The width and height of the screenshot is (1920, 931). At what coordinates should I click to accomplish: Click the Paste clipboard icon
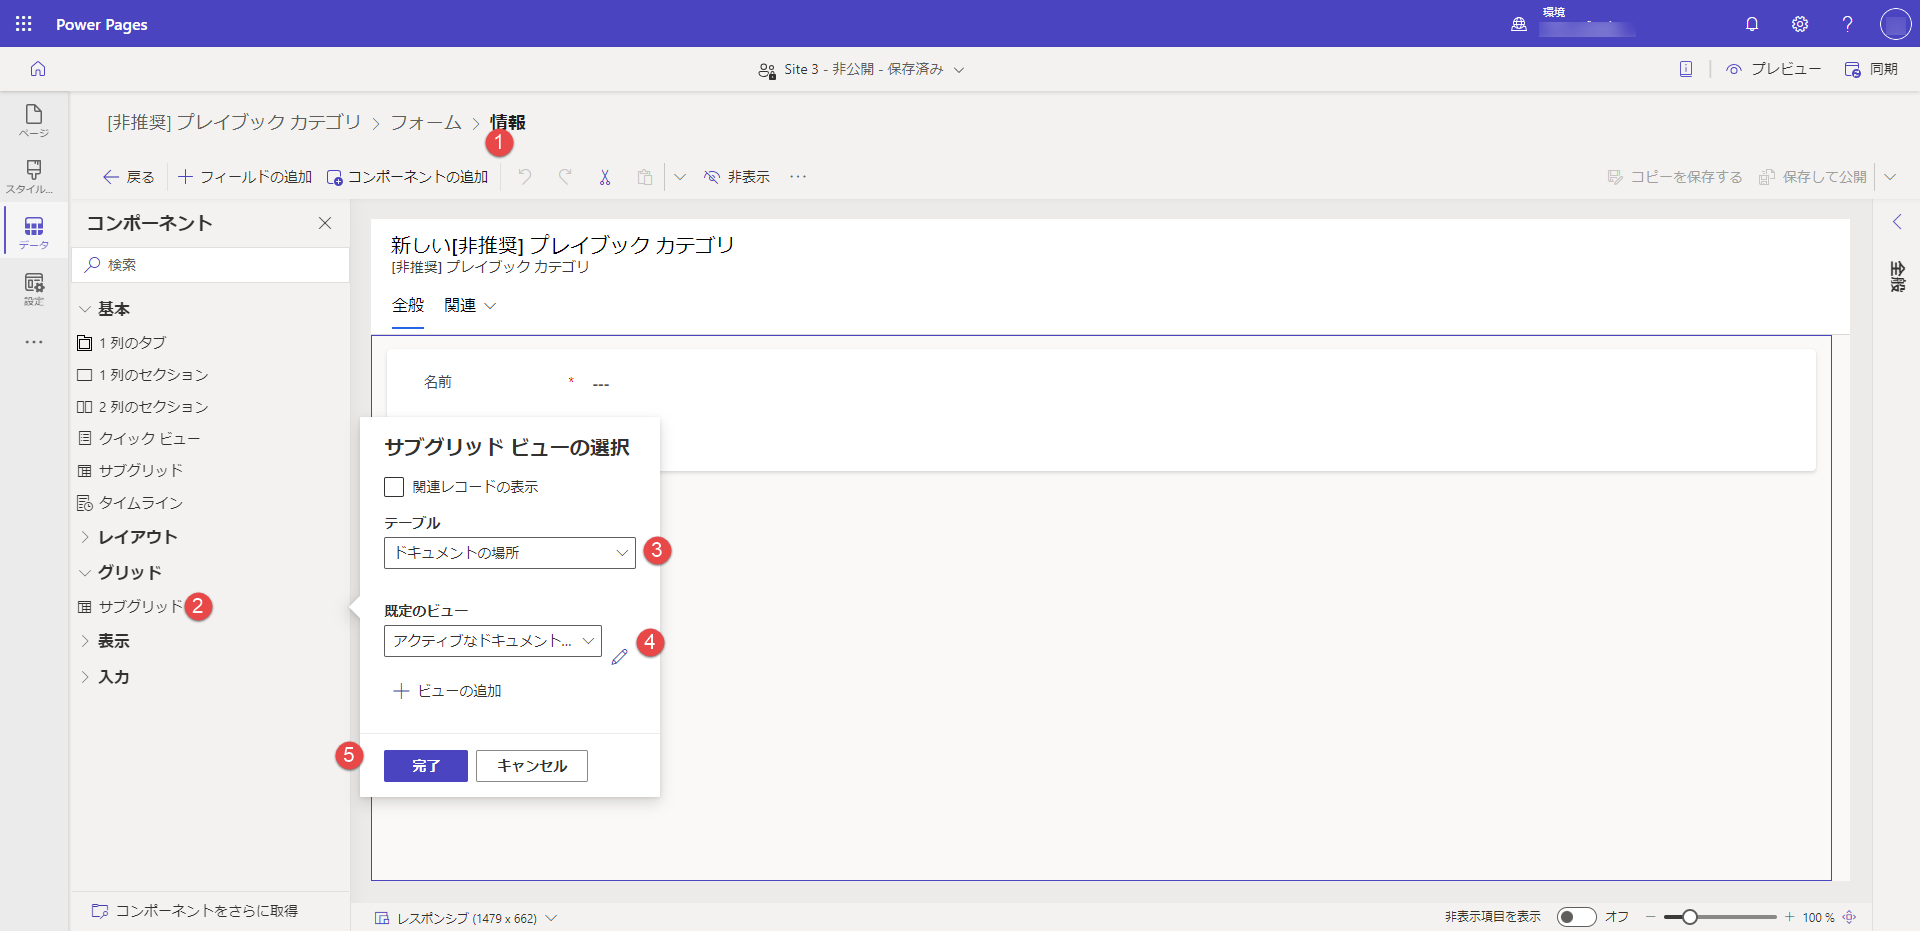[x=645, y=177]
